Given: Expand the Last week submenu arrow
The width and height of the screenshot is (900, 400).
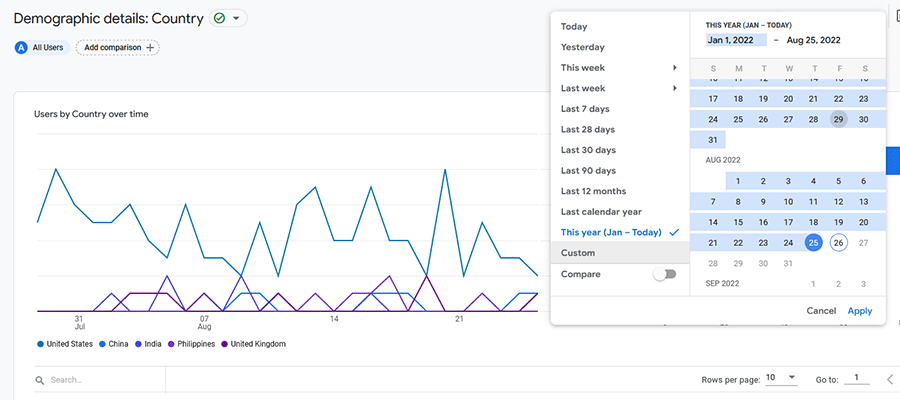Looking at the screenshot, I should [675, 88].
